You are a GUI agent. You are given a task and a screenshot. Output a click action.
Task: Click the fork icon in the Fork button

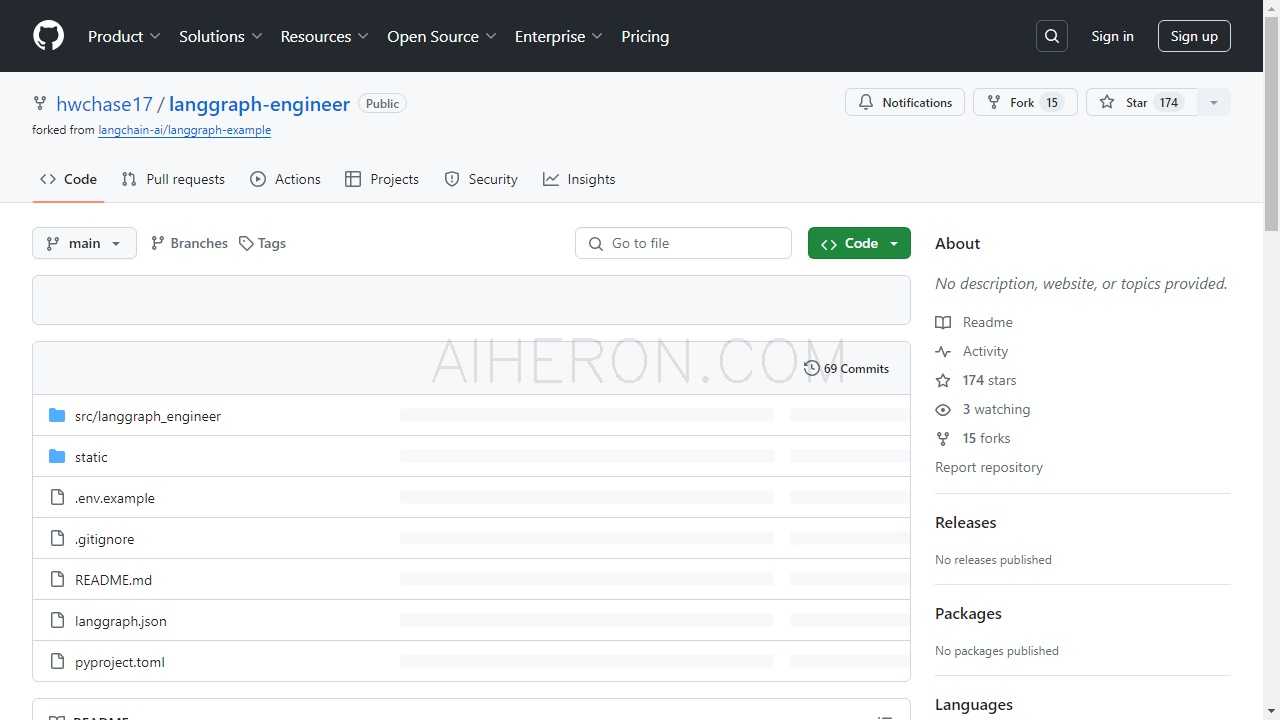994,102
